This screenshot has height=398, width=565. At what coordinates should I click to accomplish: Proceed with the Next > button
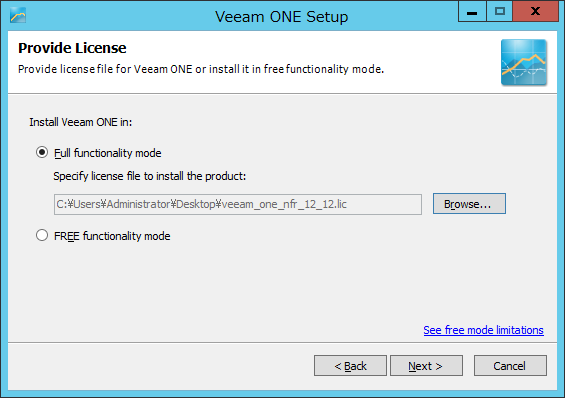[x=426, y=366]
